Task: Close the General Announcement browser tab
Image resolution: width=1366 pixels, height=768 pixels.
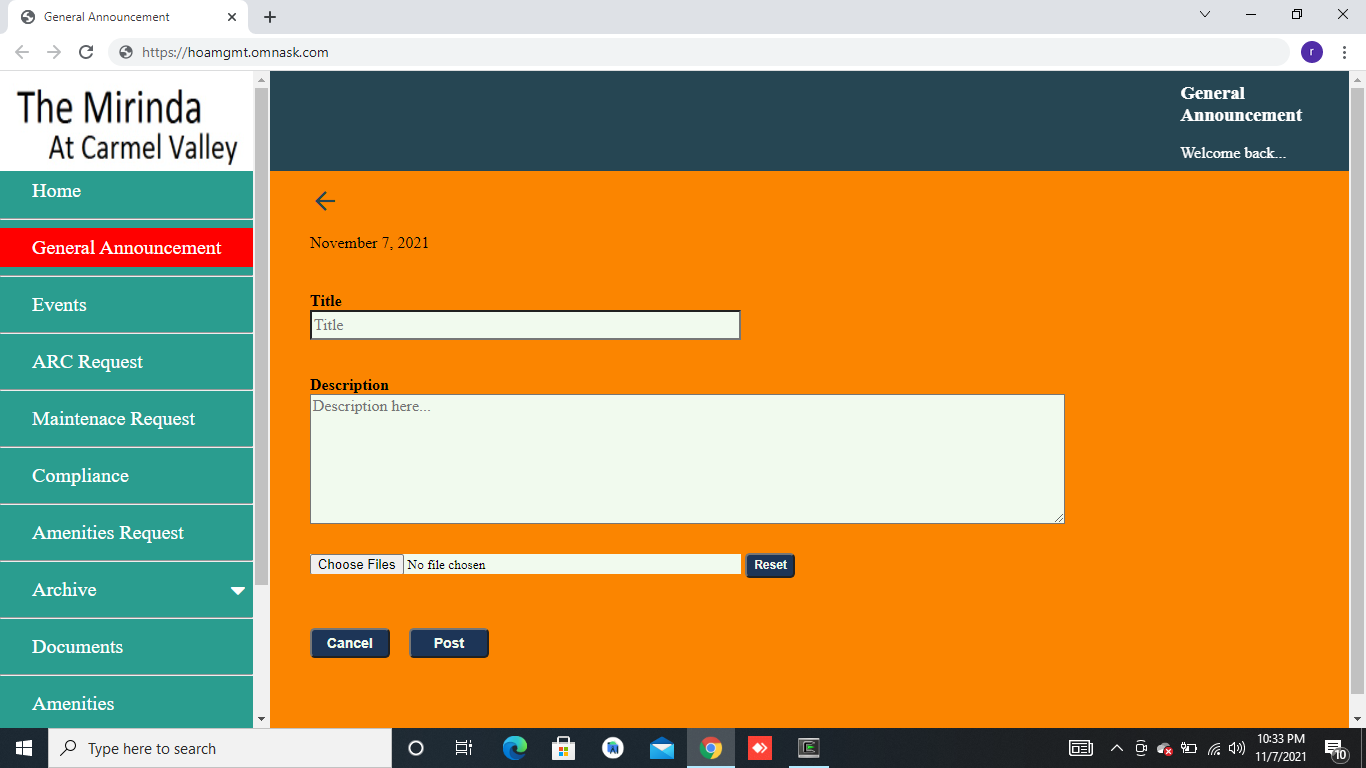Action: click(x=232, y=17)
